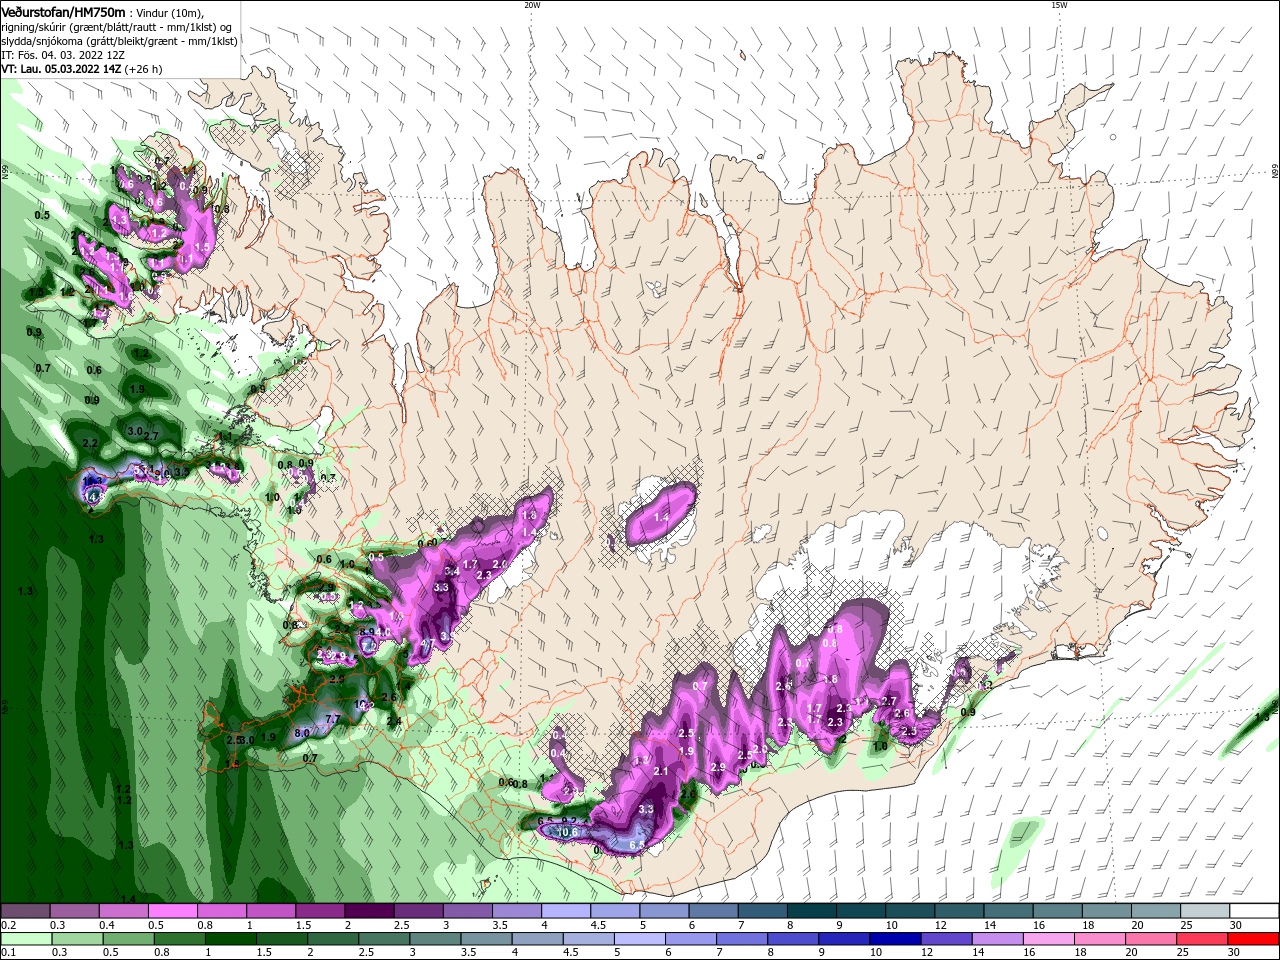The width and height of the screenshot is (1280, 960).
Task: Click the 'Vindur (10m),' text in the header
Action: [x=168, y=12]
